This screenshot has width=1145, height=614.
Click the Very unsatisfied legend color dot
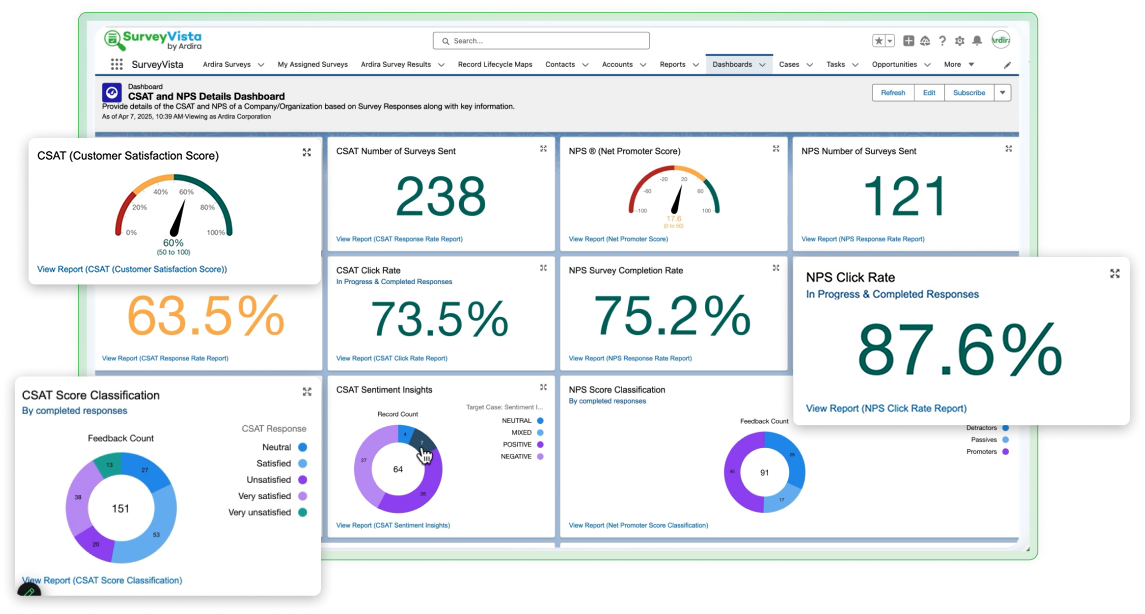(302, 512)
